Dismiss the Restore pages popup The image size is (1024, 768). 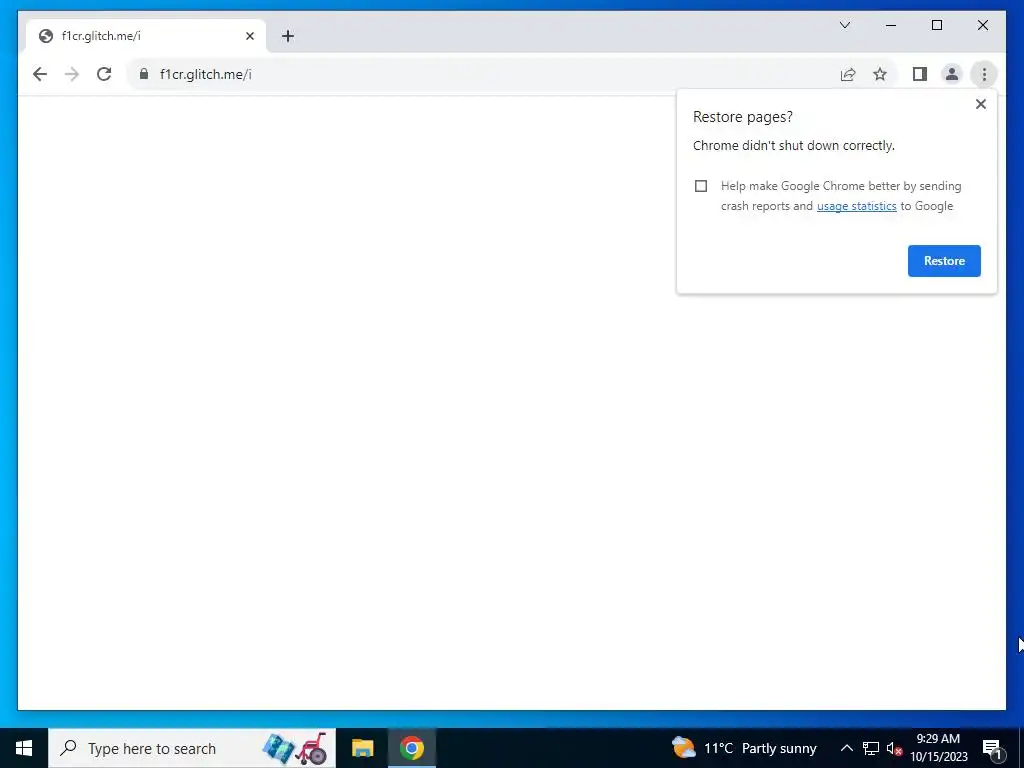pos(980,104)
